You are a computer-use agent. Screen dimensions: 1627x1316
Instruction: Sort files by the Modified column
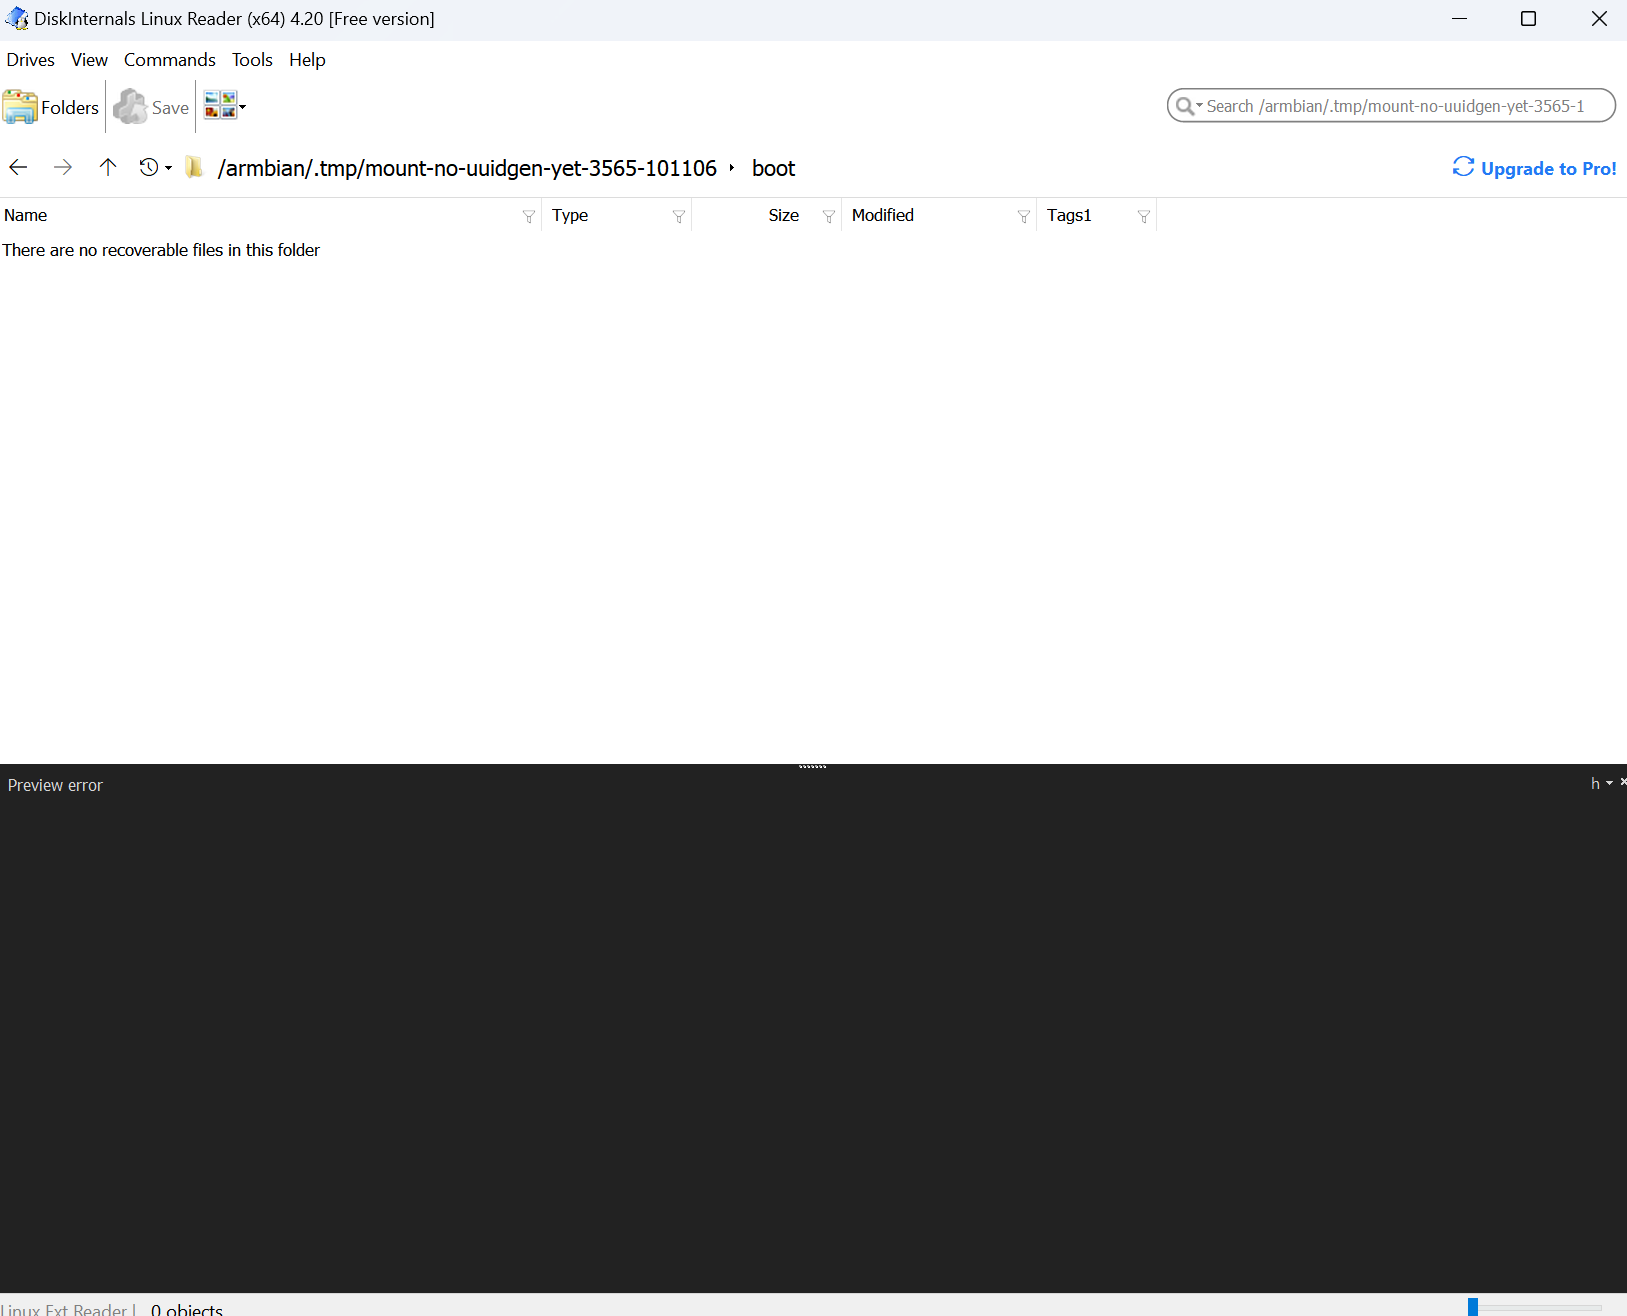click(883, 215)
